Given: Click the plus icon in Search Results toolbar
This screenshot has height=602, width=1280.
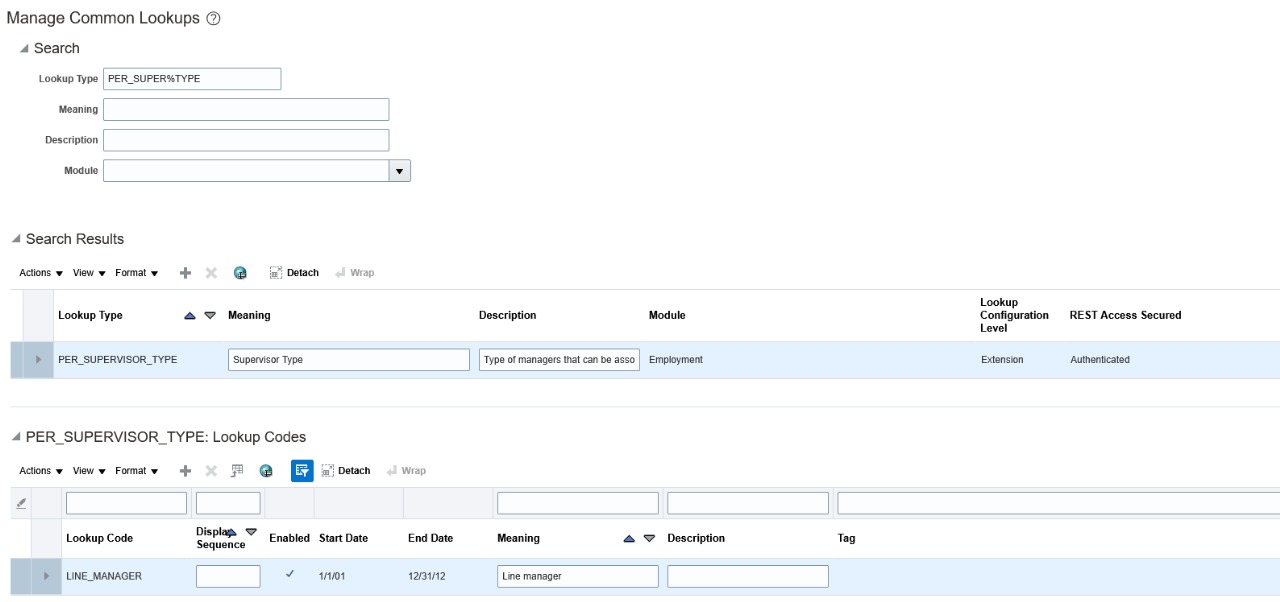Looking at the screenshot, I should [185, 272].
